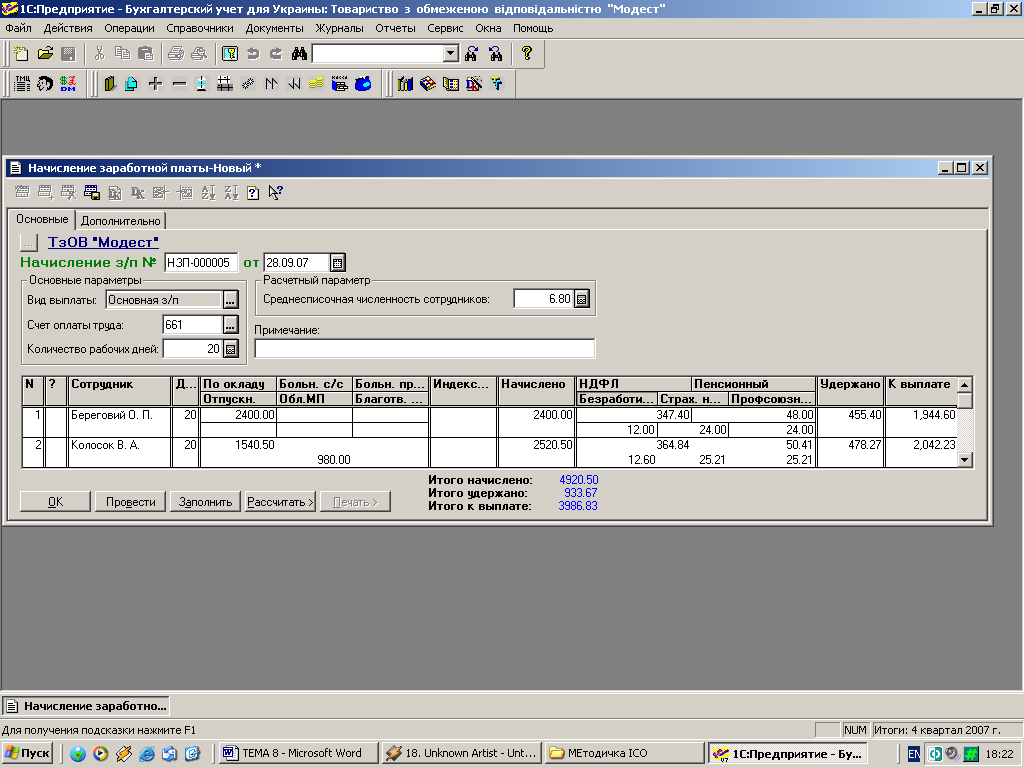The image size is (1024, 768).
Task: Select the Береговий О. П. row cell
Action: (x=119, y=422)
